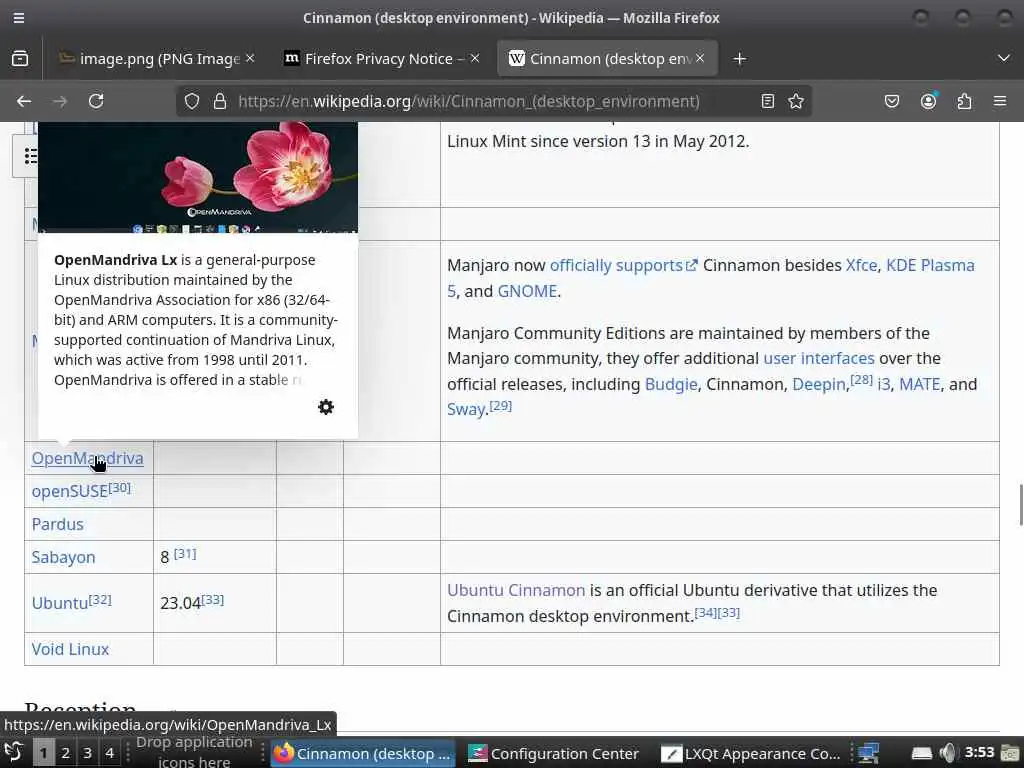Switch to virtual desktop 2
This screenshot has width=1024, height=768.
(65, 753)
